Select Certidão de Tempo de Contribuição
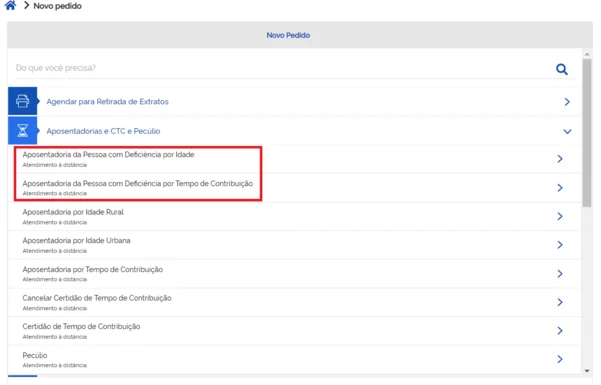 (x=294, y=331)
